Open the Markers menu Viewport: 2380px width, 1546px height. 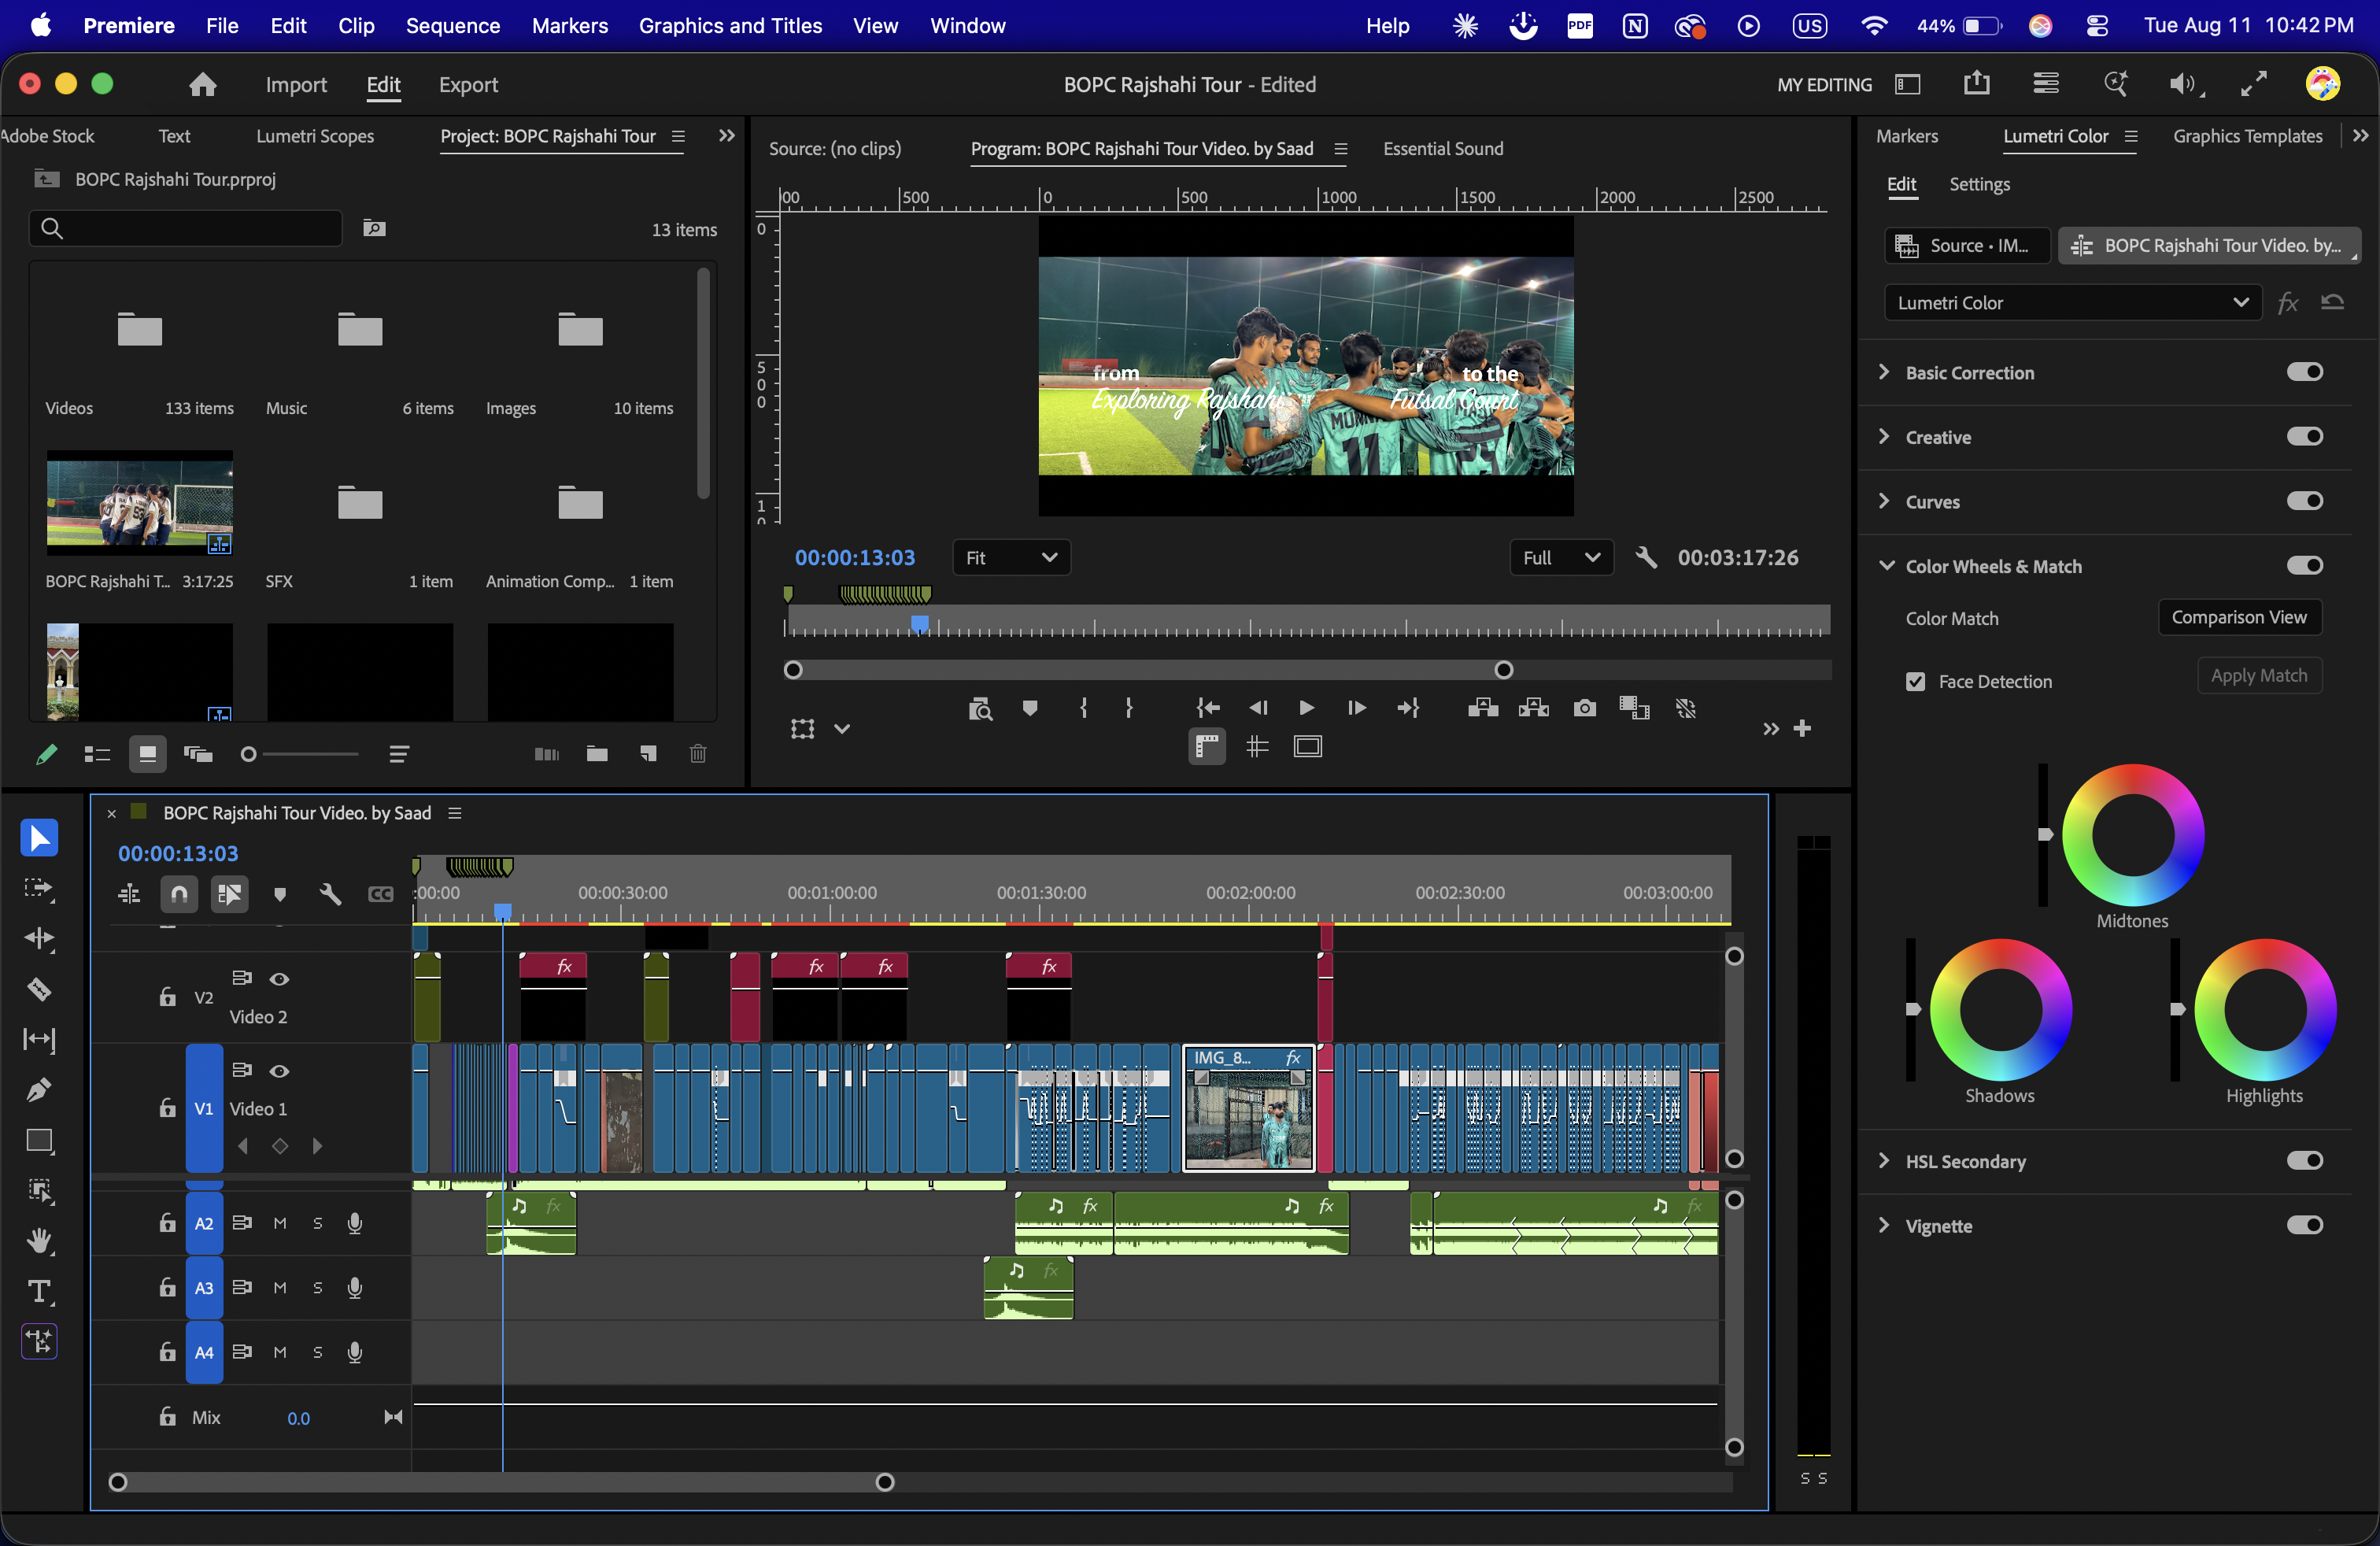[570, 26]
